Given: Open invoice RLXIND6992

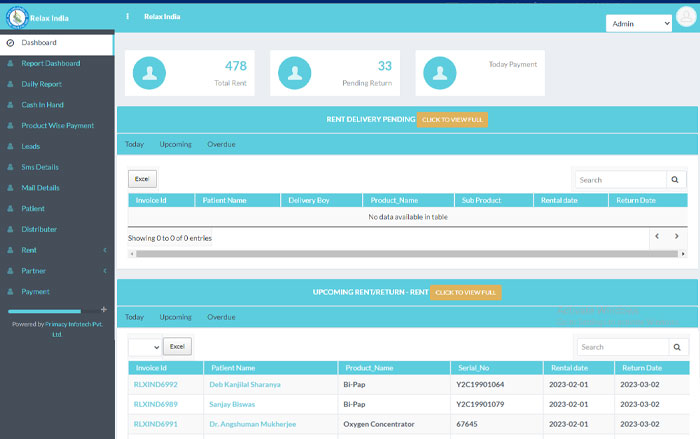Looking at the screenshot, I should 155,385.
